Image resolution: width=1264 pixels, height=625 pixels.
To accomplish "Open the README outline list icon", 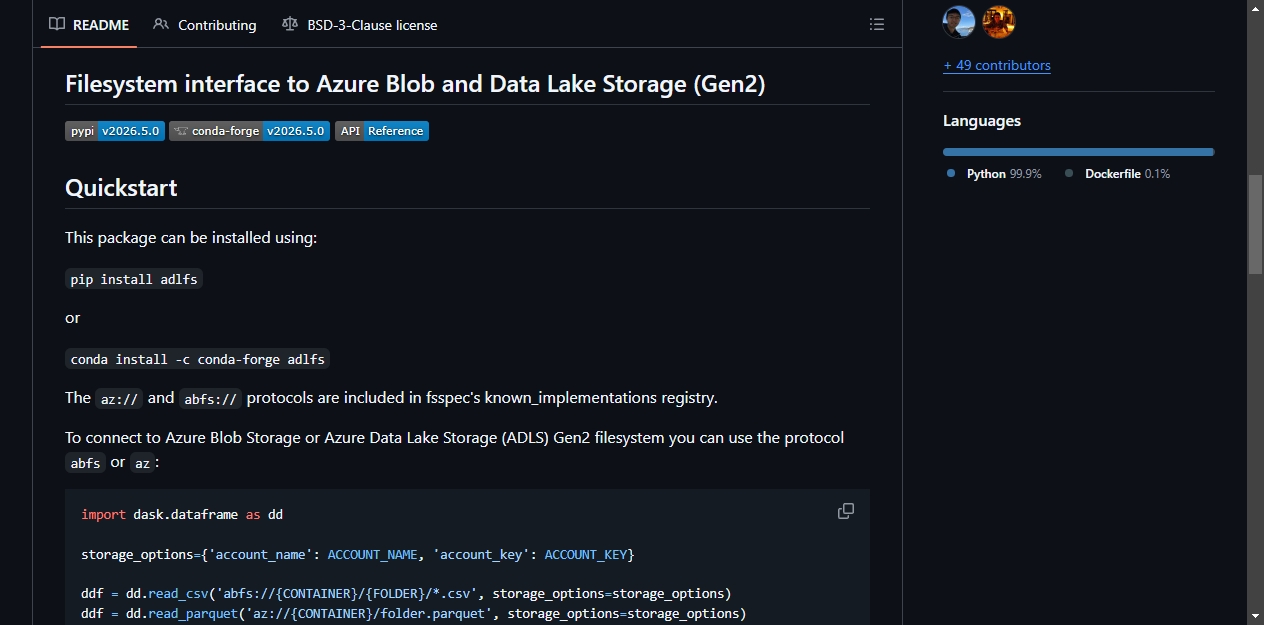I will click(x=877, y=25).
